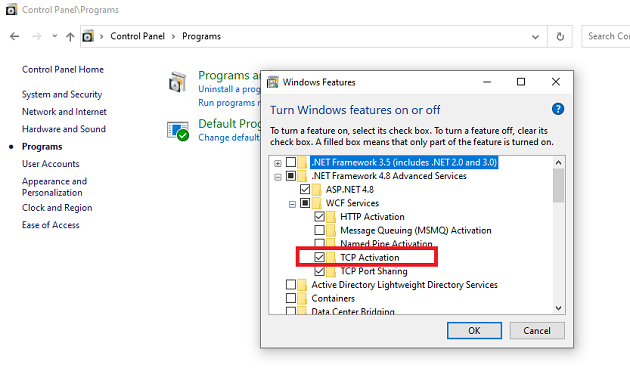Screen dimensions: 630x371
Task: Open User Accounts category
Action: point(51,164)
